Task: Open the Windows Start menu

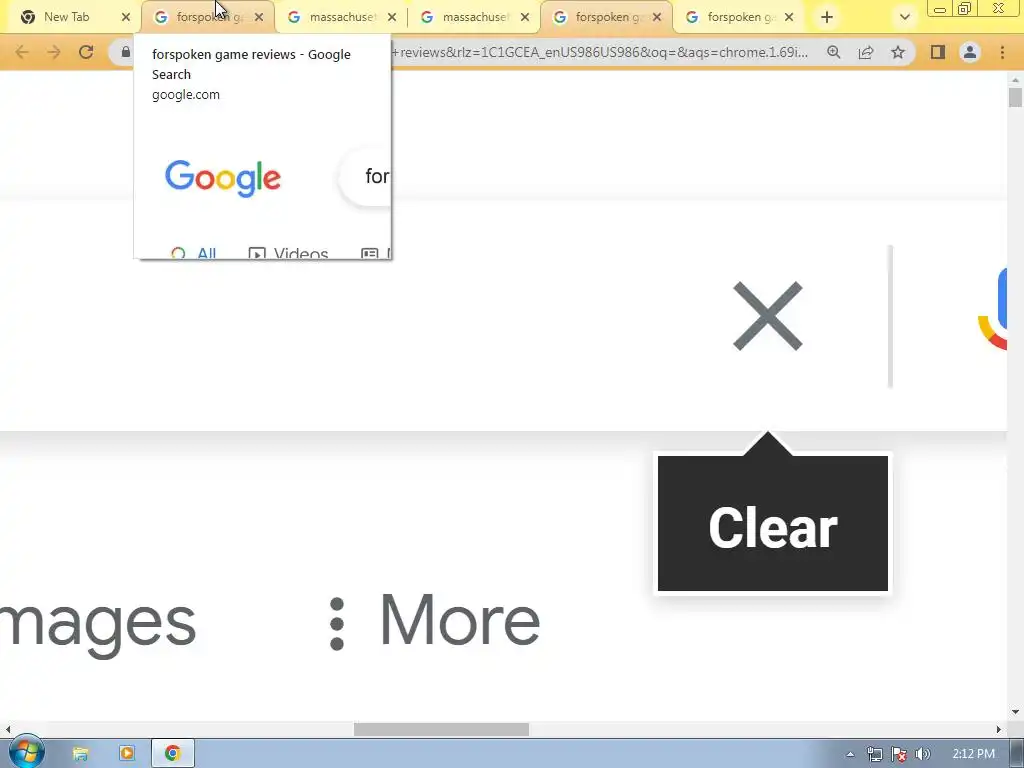Action: 26,753
